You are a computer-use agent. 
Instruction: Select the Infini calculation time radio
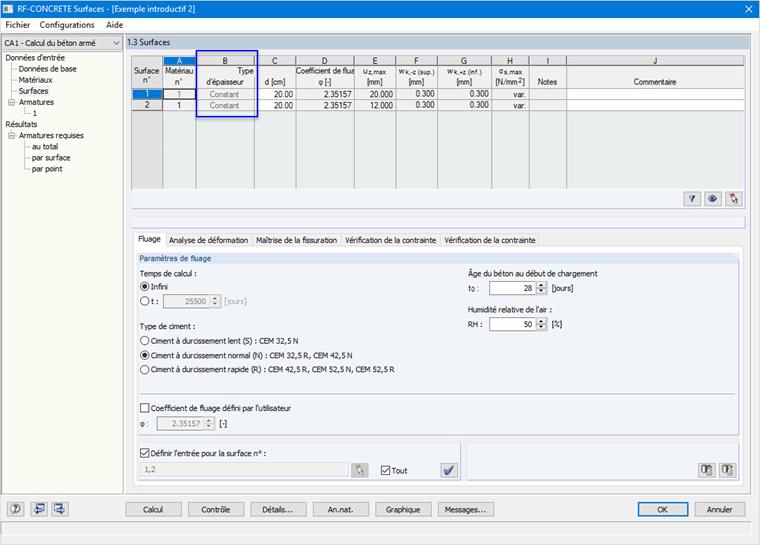coord(144,287)
